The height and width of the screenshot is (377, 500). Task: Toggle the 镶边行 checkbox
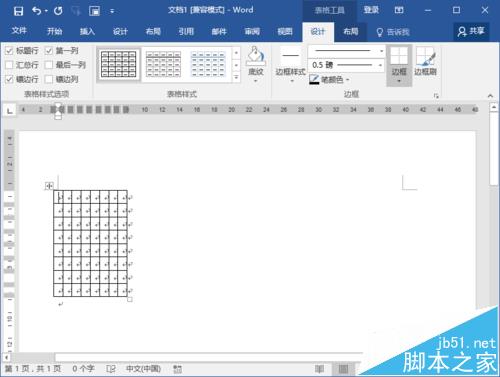point(9,79)
